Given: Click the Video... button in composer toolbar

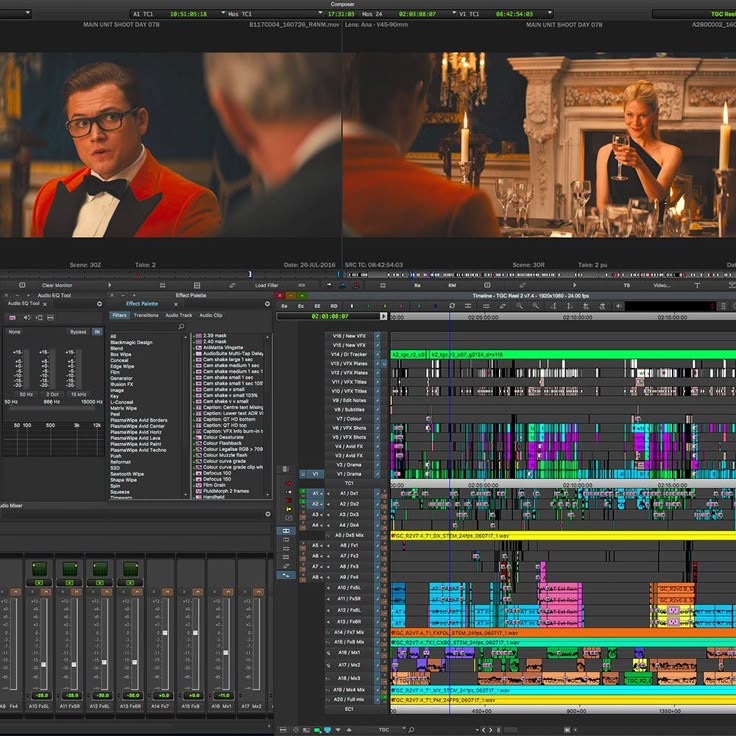Looking at the screenshot, I should pyautogui.click(x=662, y=285).
